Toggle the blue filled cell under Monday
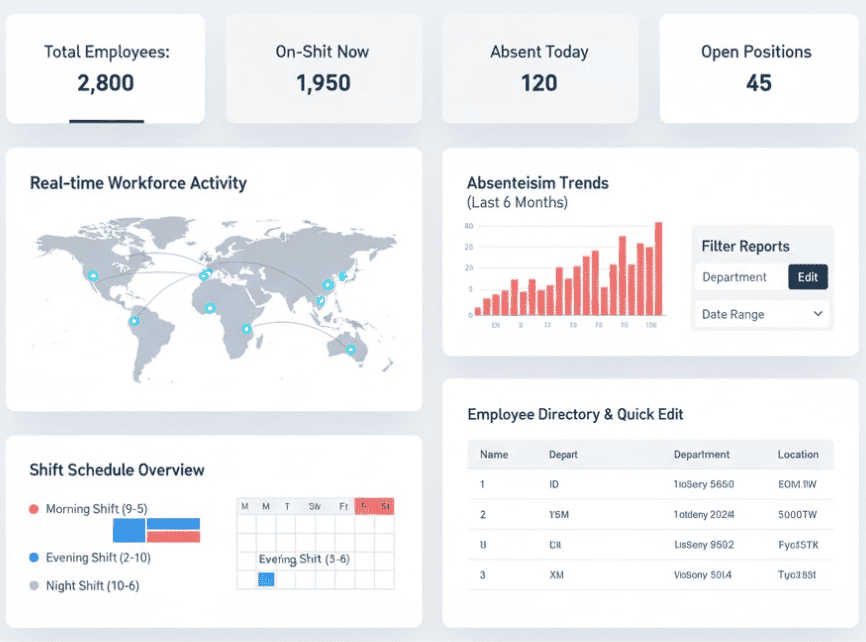This screenshot has height=642, width=866. click(x=266, y=578)
